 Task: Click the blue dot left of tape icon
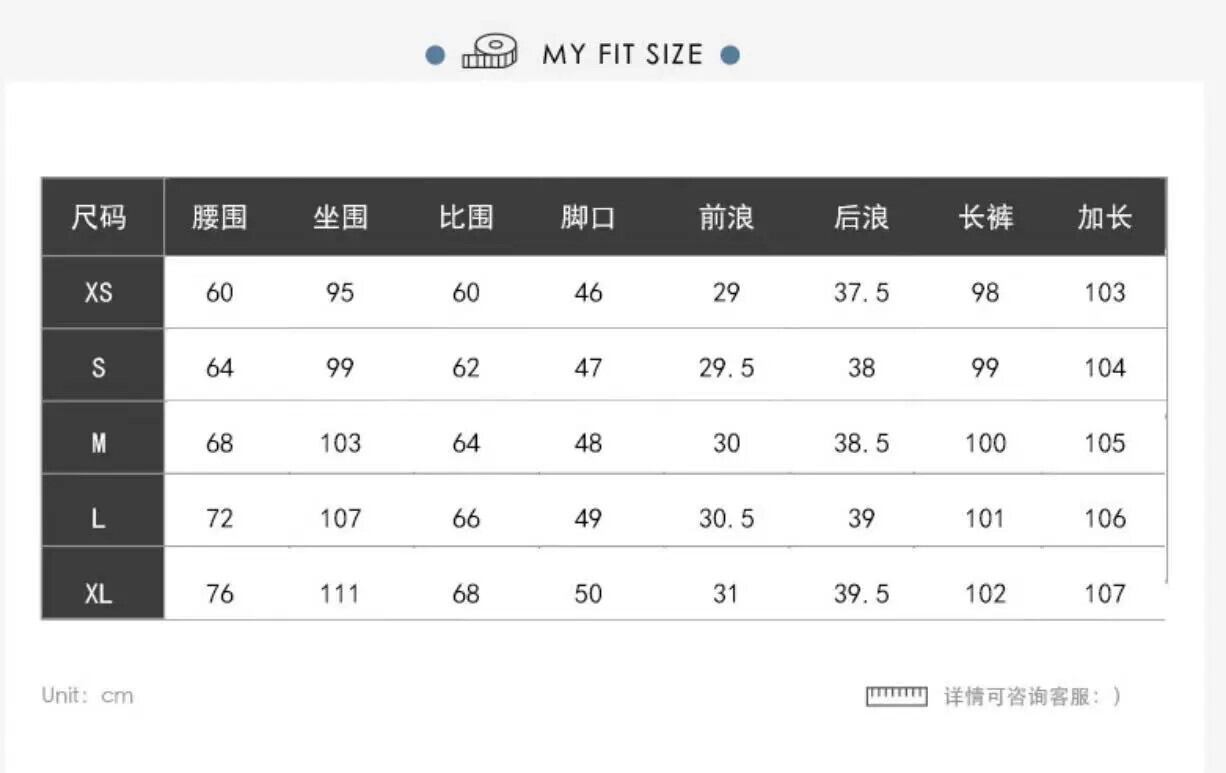(x=435, y=55)
